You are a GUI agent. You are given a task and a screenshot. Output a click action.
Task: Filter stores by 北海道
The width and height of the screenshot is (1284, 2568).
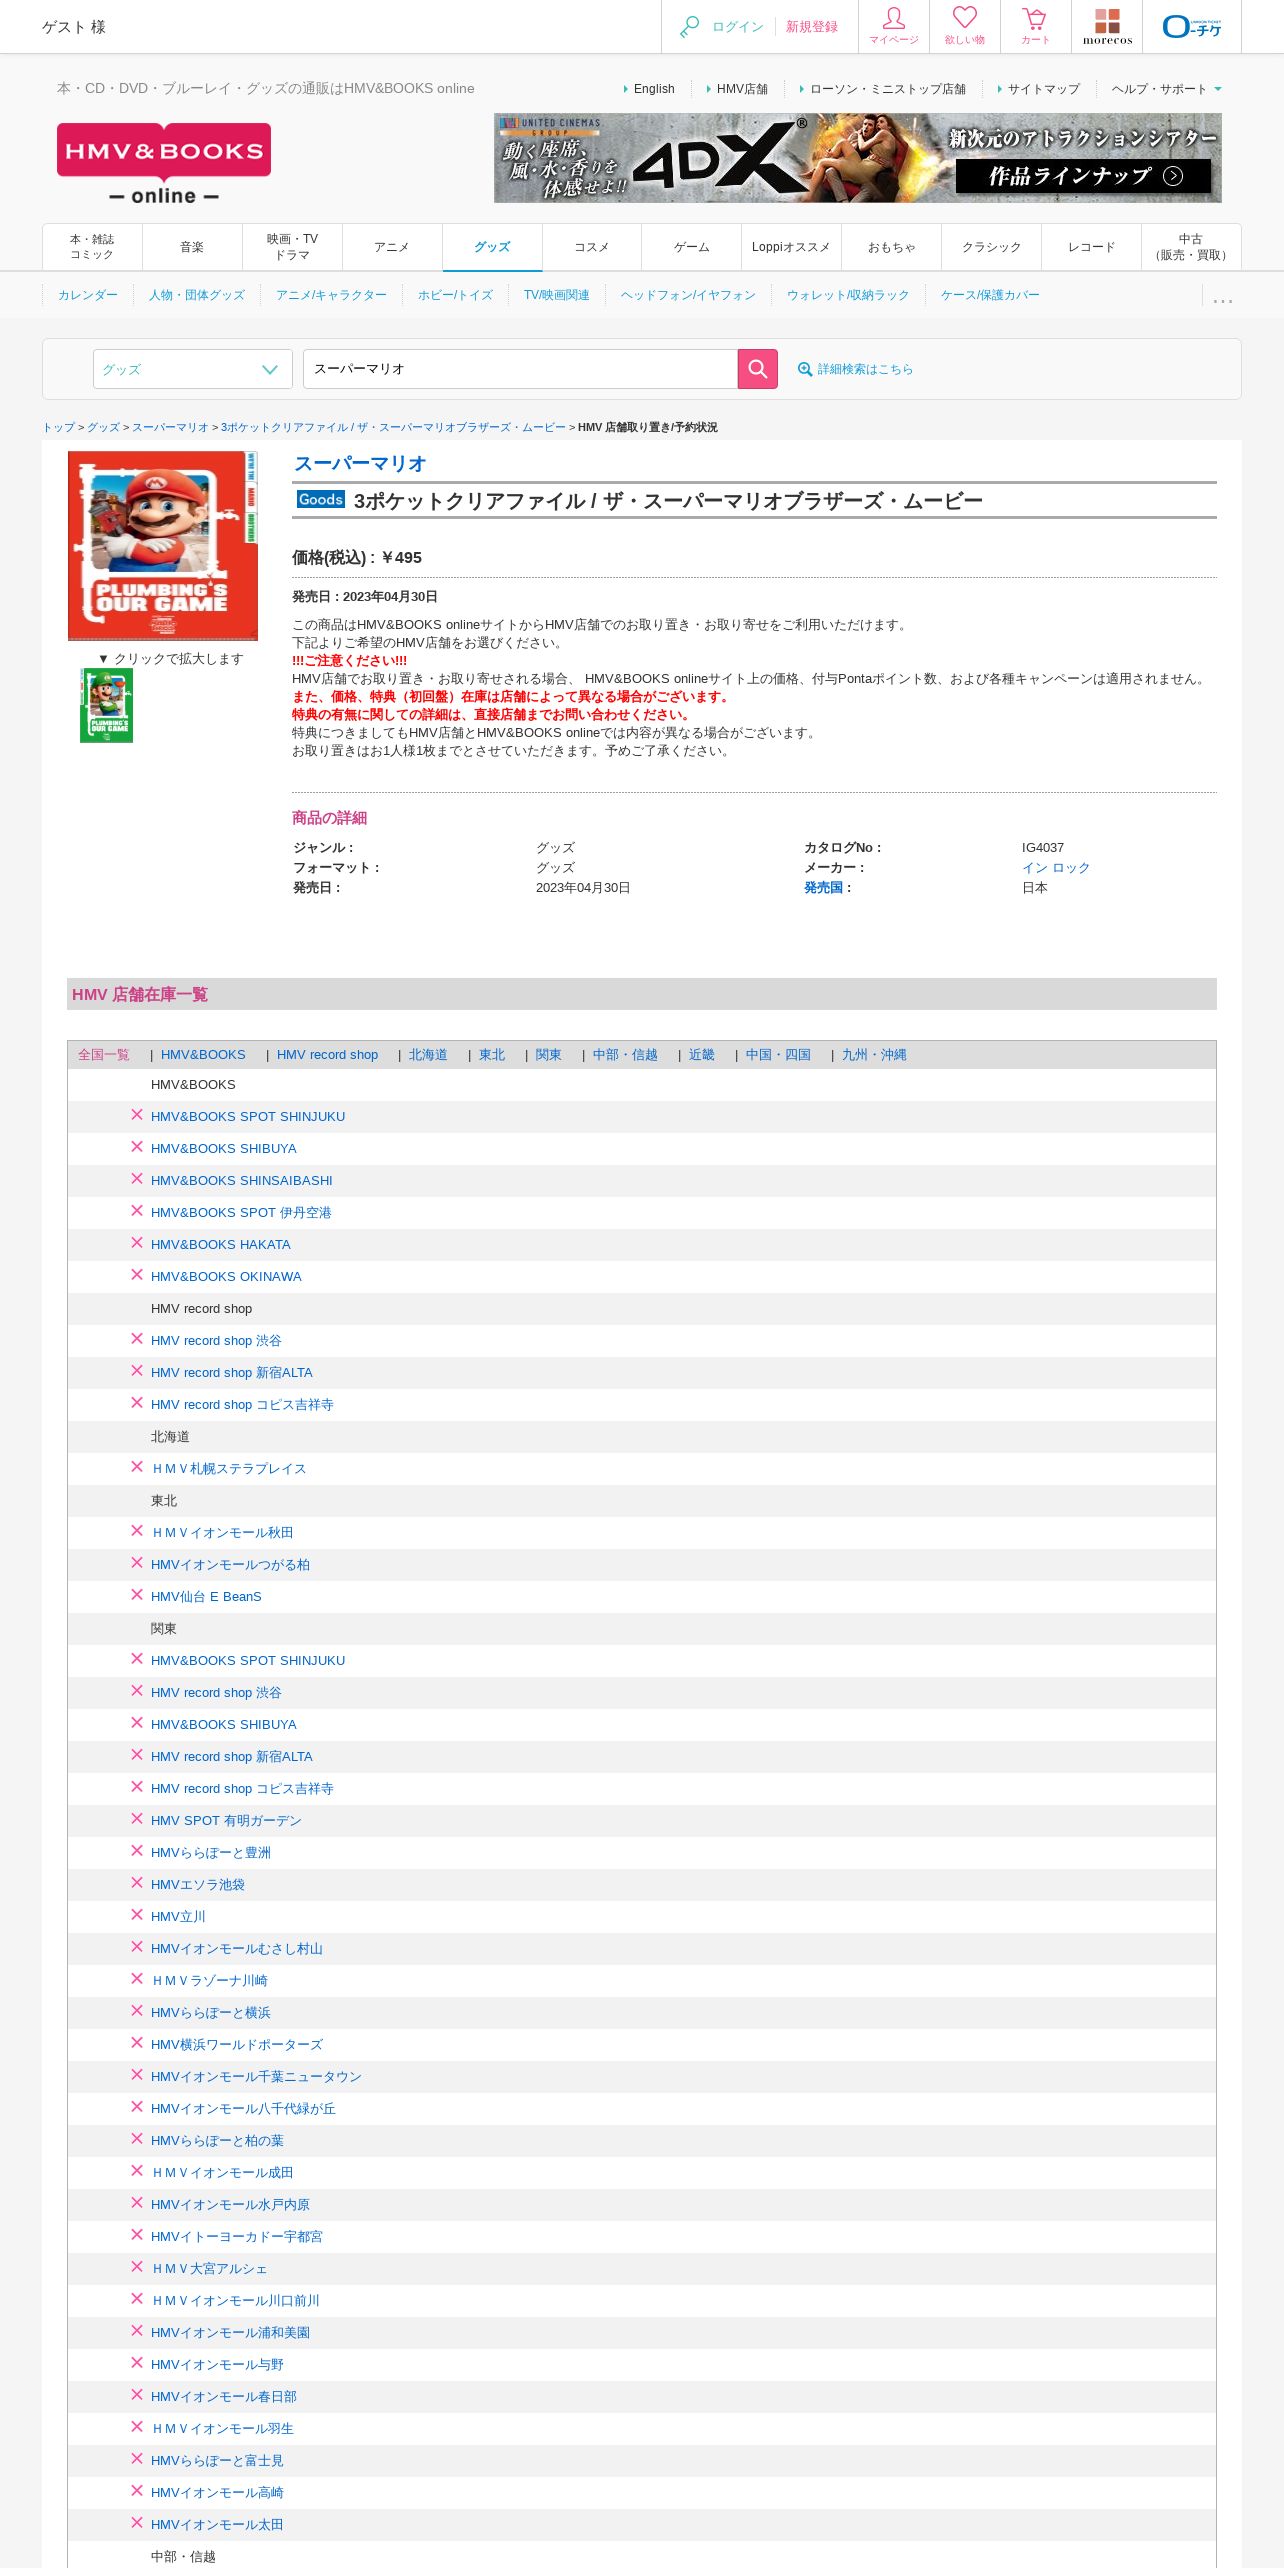[428, 1055]
